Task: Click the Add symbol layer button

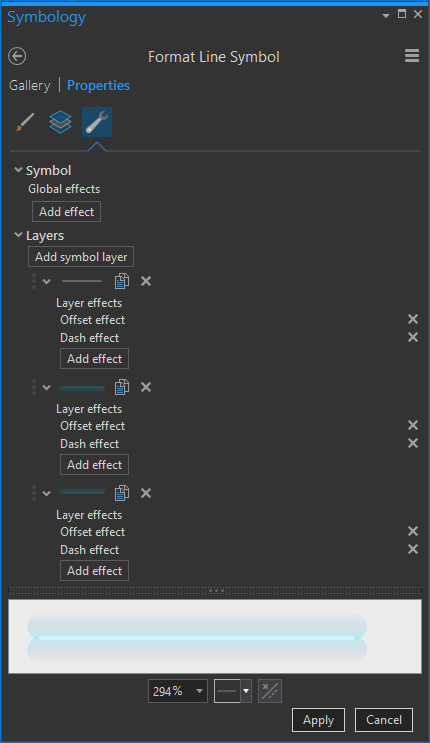Action: pyautogui.click(x=81, y=257)
